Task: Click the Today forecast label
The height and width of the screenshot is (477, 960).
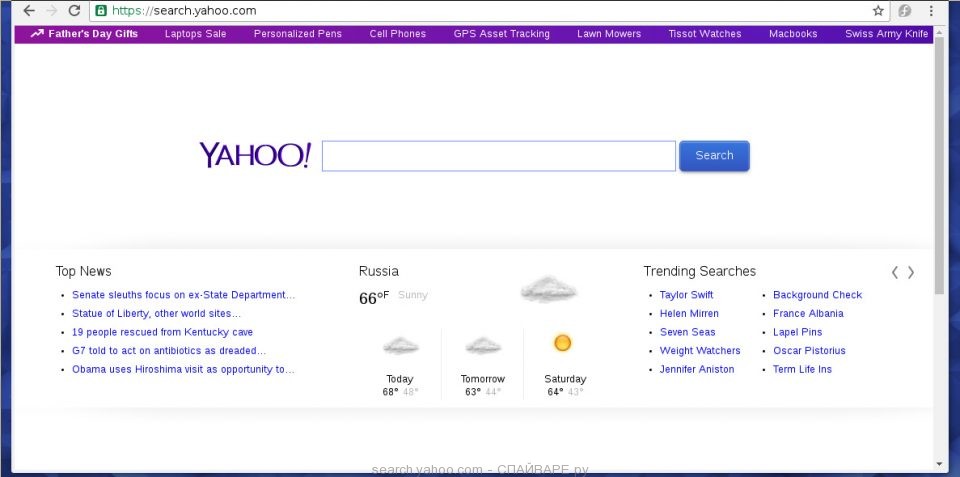Action: tap(400, 379)
